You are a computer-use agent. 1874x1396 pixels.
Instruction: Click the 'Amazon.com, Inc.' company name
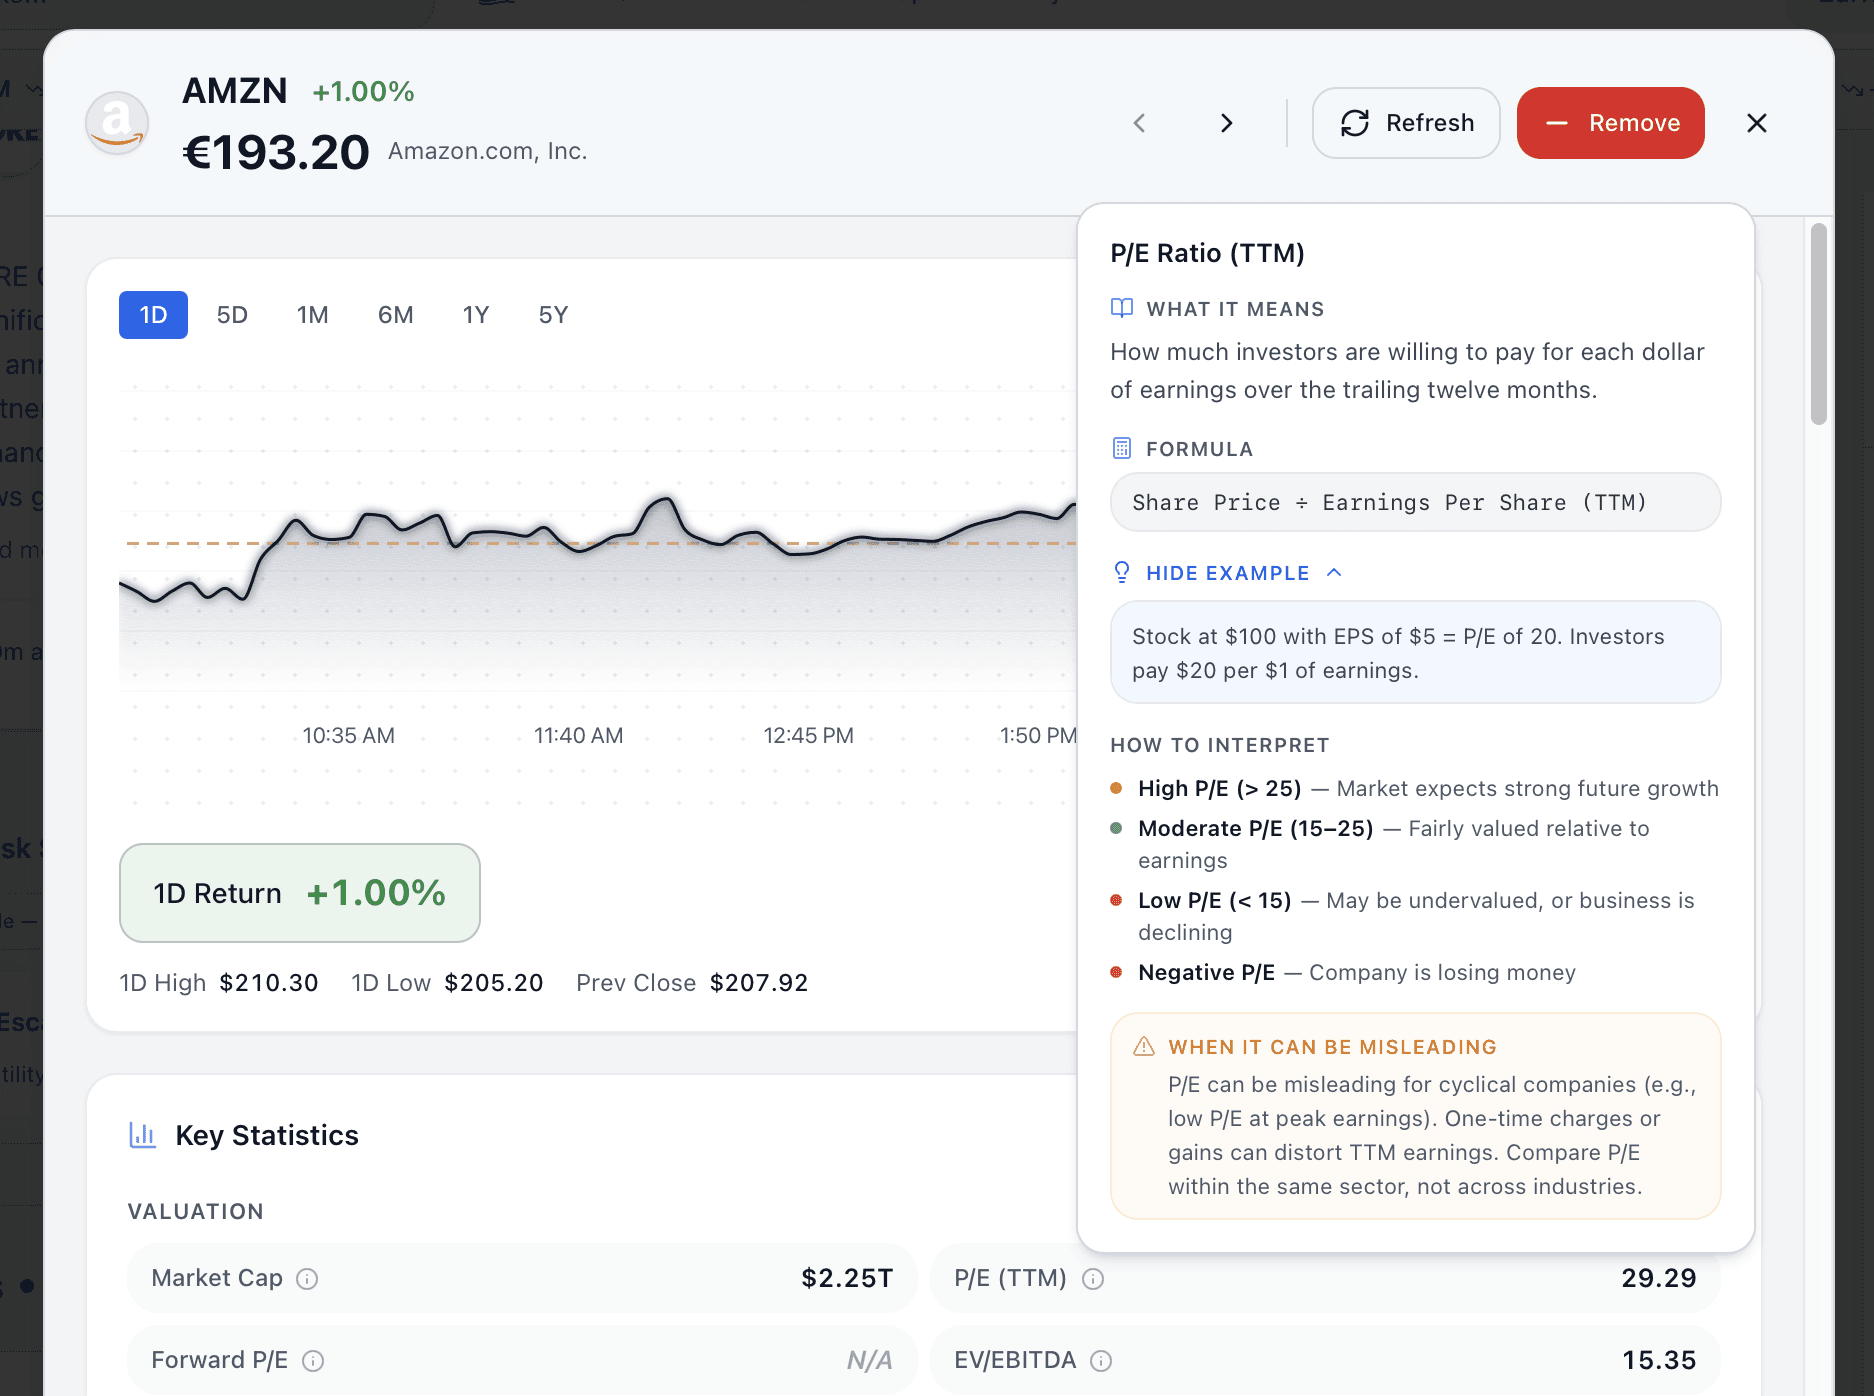[488, 151]
